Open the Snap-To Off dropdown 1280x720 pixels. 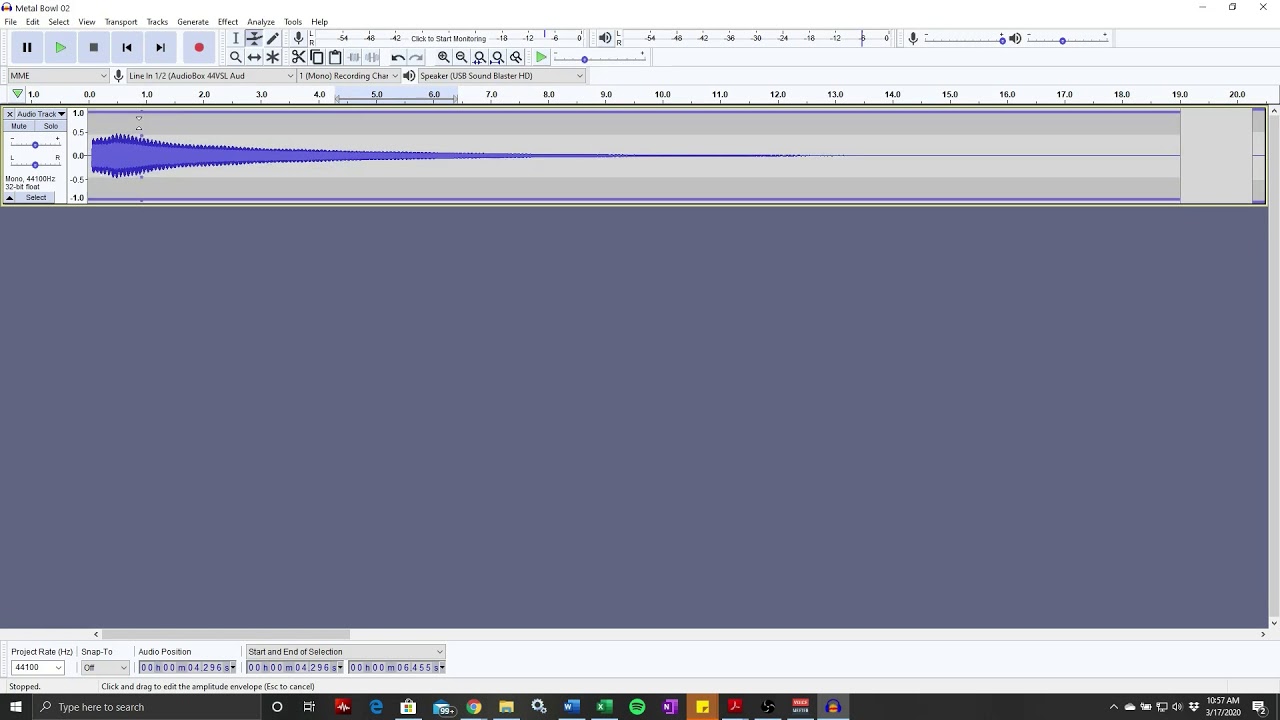(105, 668)
